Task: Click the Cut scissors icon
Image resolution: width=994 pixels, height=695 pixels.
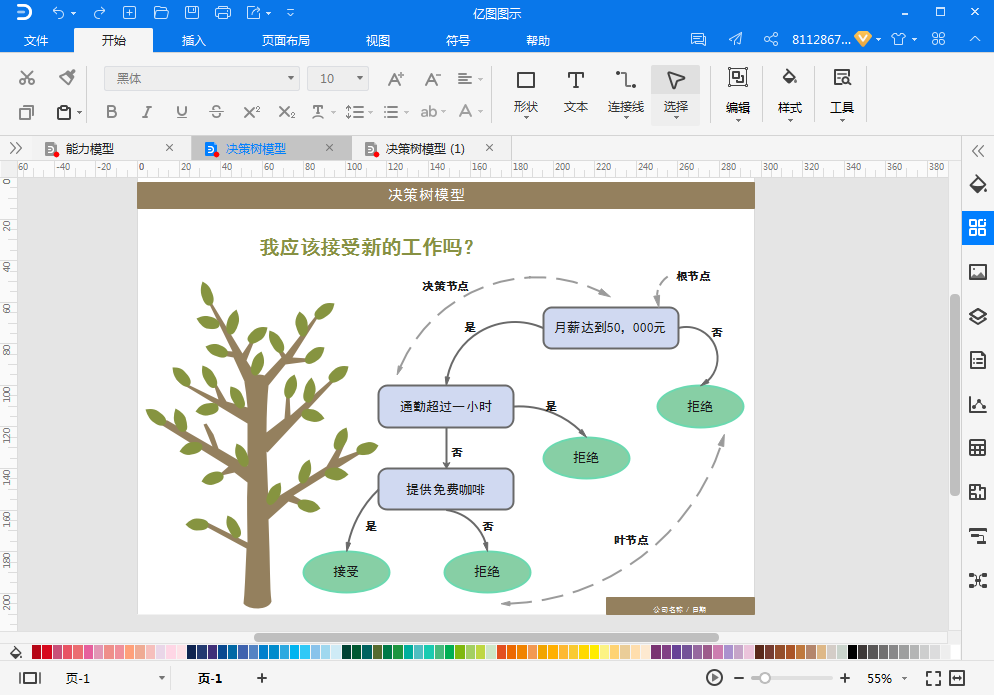Action: pos(27,78)
